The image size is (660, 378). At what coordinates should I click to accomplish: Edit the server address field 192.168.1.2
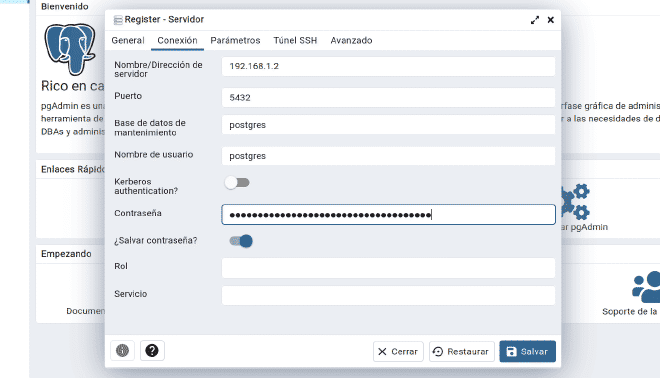388,67
